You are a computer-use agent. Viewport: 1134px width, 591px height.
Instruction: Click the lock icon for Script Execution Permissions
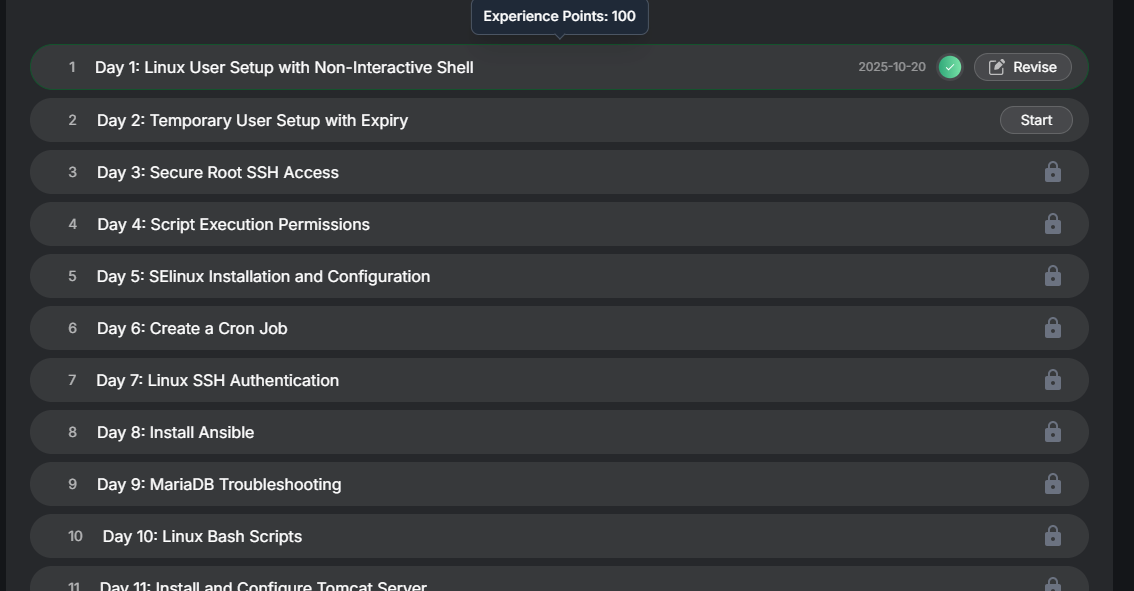[x=1052, y=224]
